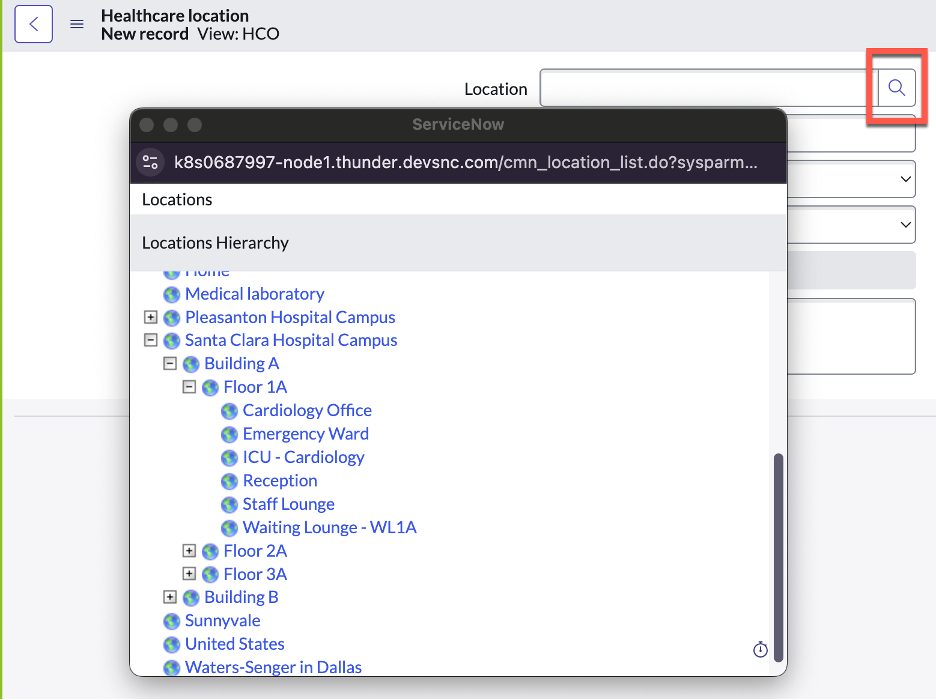Collapse the Floor 1A node
936x700 pixels.
click(189, 387)
